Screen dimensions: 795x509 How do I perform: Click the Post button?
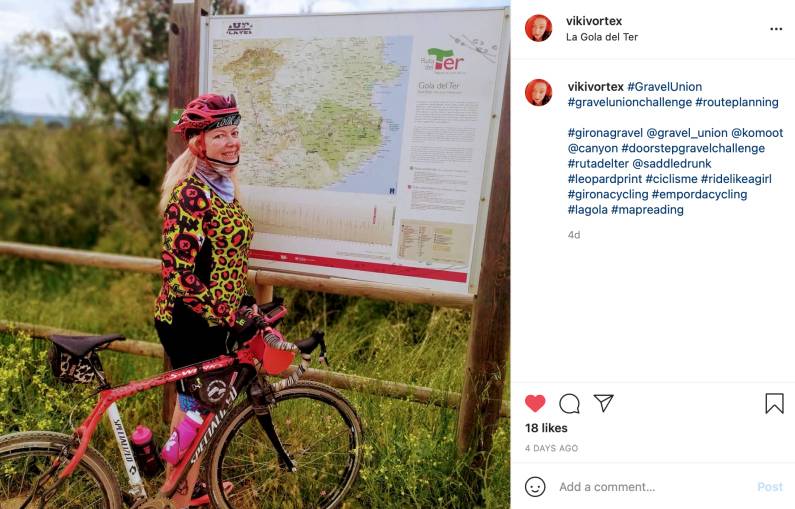click(770, 487)
